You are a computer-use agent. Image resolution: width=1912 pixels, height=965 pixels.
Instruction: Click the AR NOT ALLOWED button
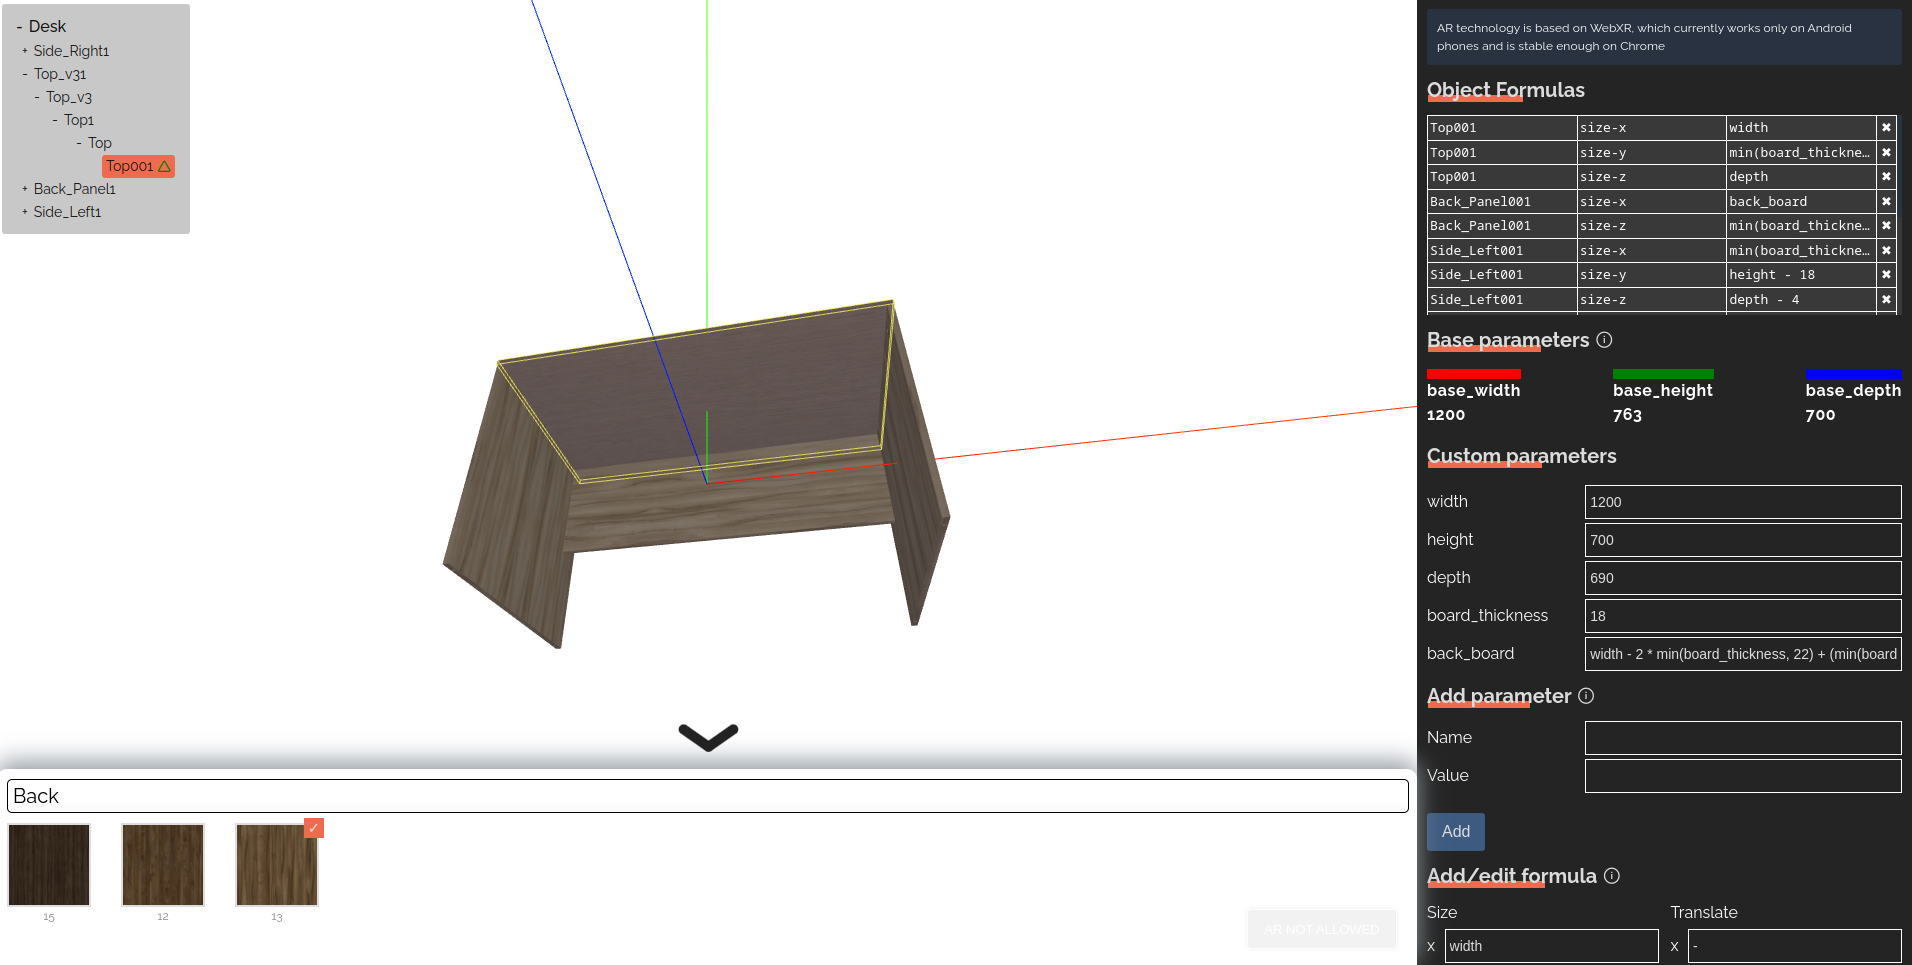(x=1321, y=929)
